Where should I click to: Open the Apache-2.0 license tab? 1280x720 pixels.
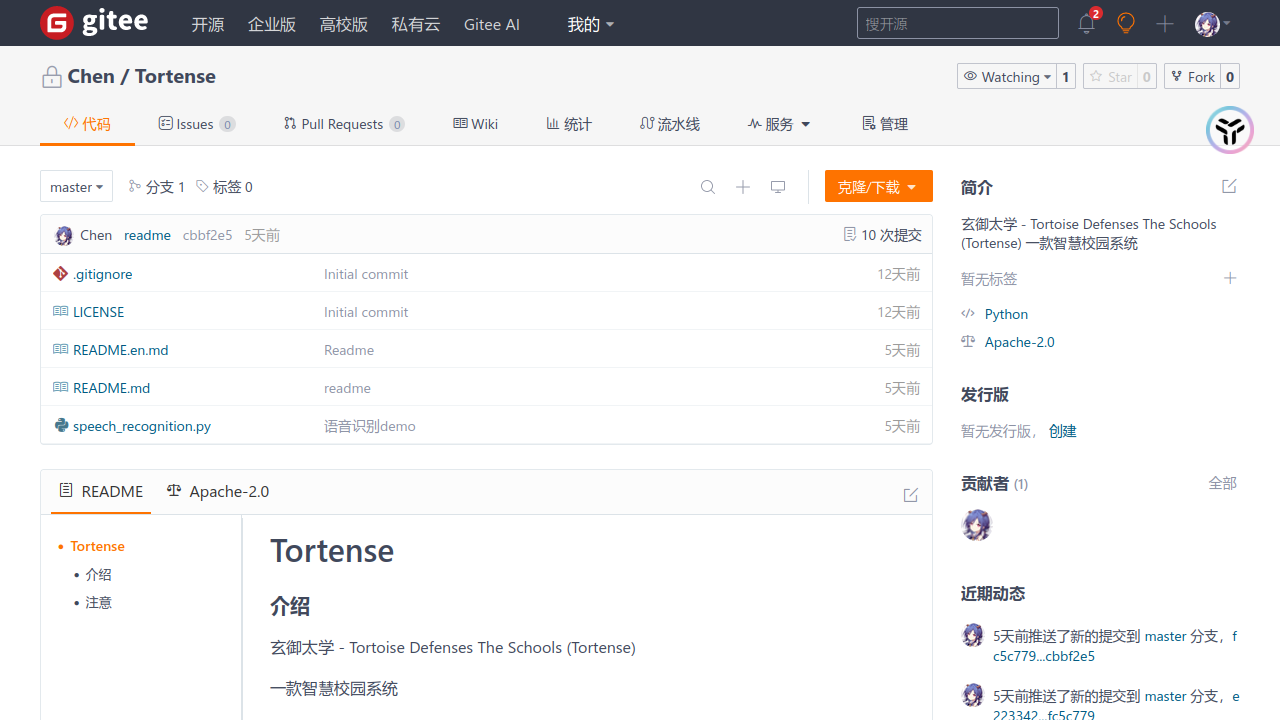[218, 492]
